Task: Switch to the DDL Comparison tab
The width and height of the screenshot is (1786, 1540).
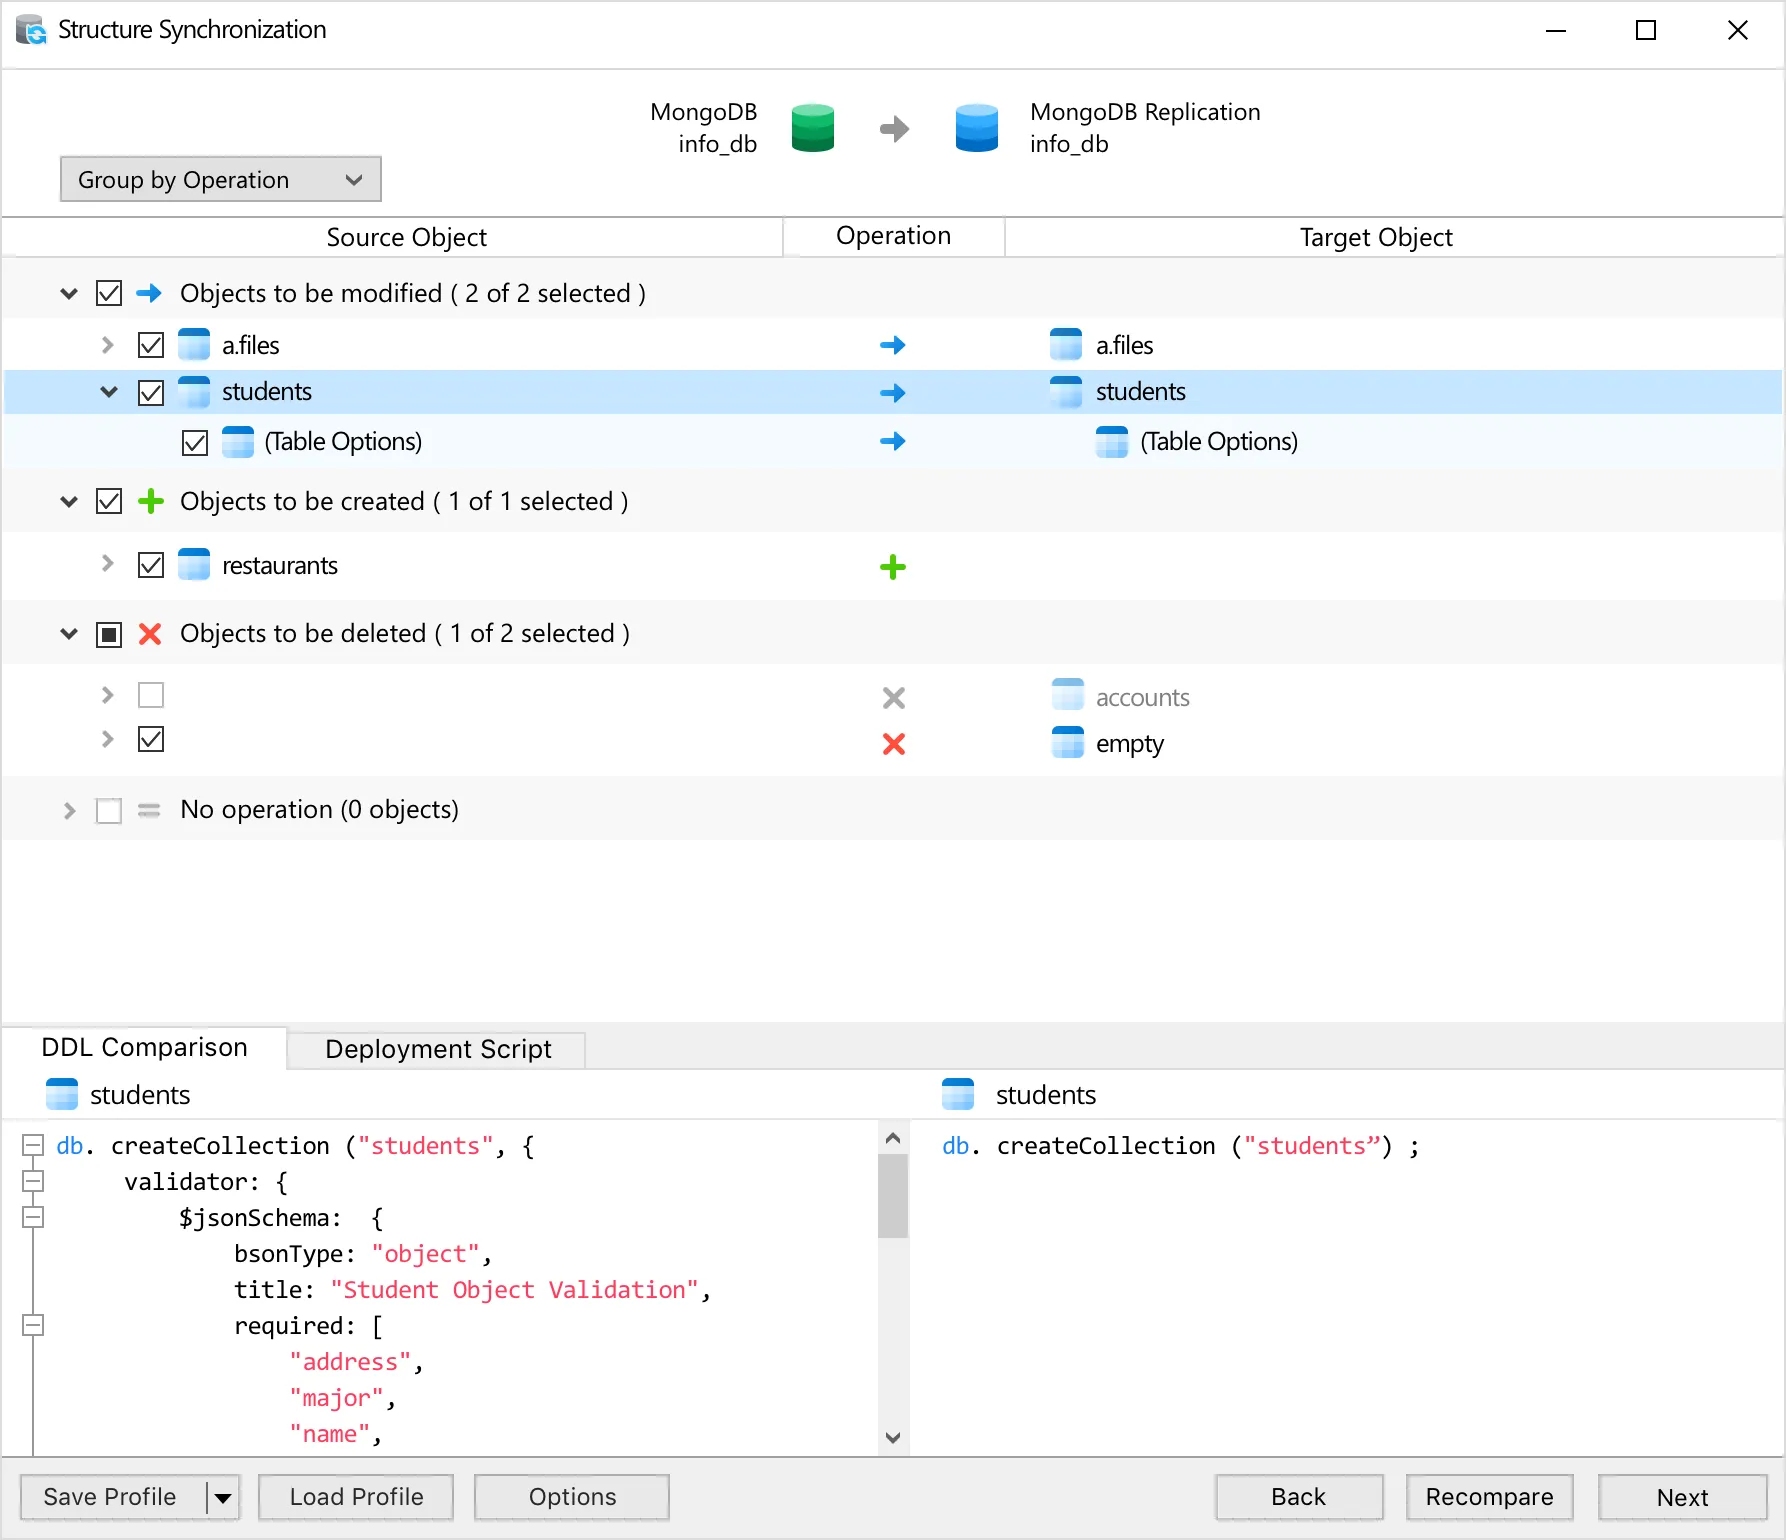Action: pos(144,1047)
